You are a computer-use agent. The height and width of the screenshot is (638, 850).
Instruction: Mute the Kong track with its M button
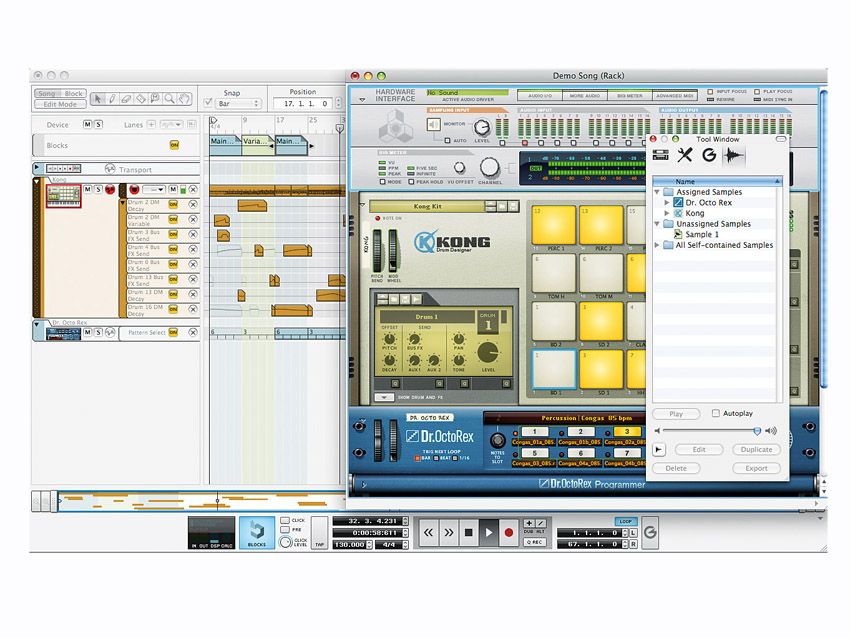point(88,190)
